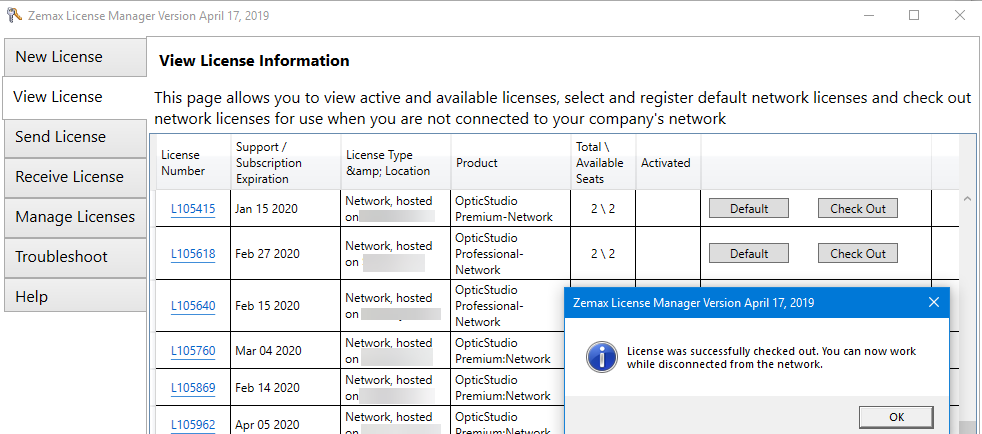
Task: Click the keys icon in title bar
Action: pyautogui.click(x=14, y=16)
